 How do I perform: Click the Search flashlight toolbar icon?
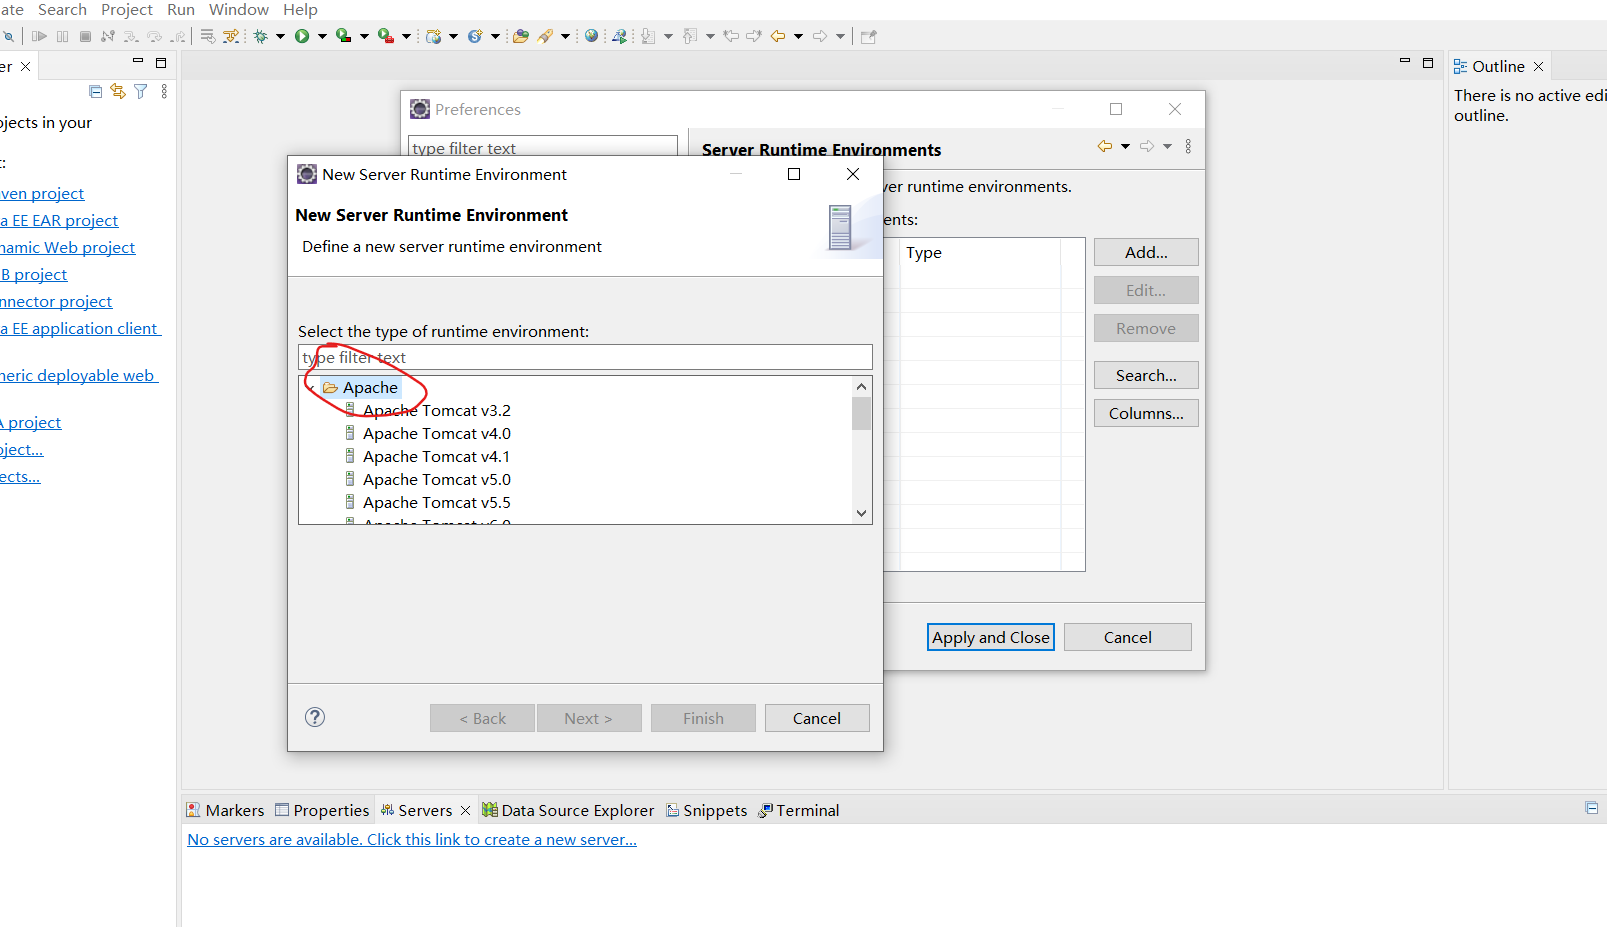pyautogui.click(x=545, y=36)
